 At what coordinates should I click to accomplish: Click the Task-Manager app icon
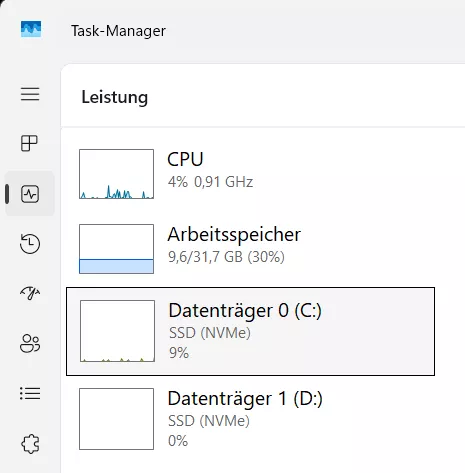coord(31,29)
